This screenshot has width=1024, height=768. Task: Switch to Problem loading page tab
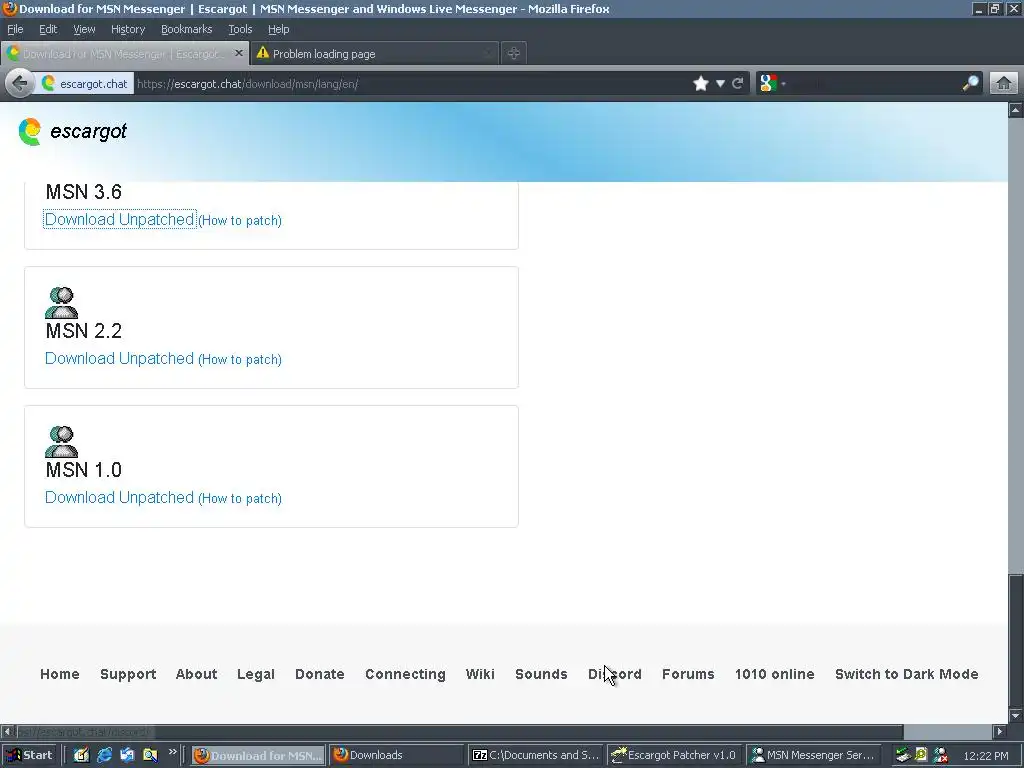(x=375, y=54)
